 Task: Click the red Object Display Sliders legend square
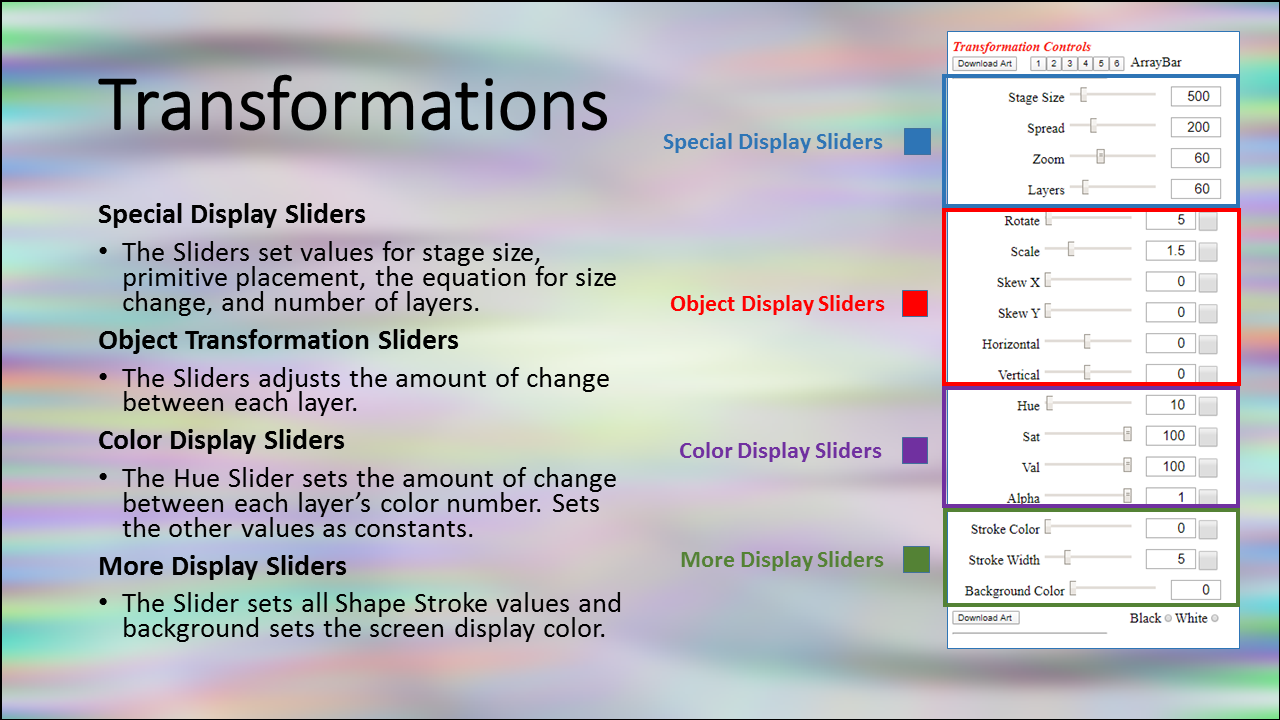tap(914, 303)
